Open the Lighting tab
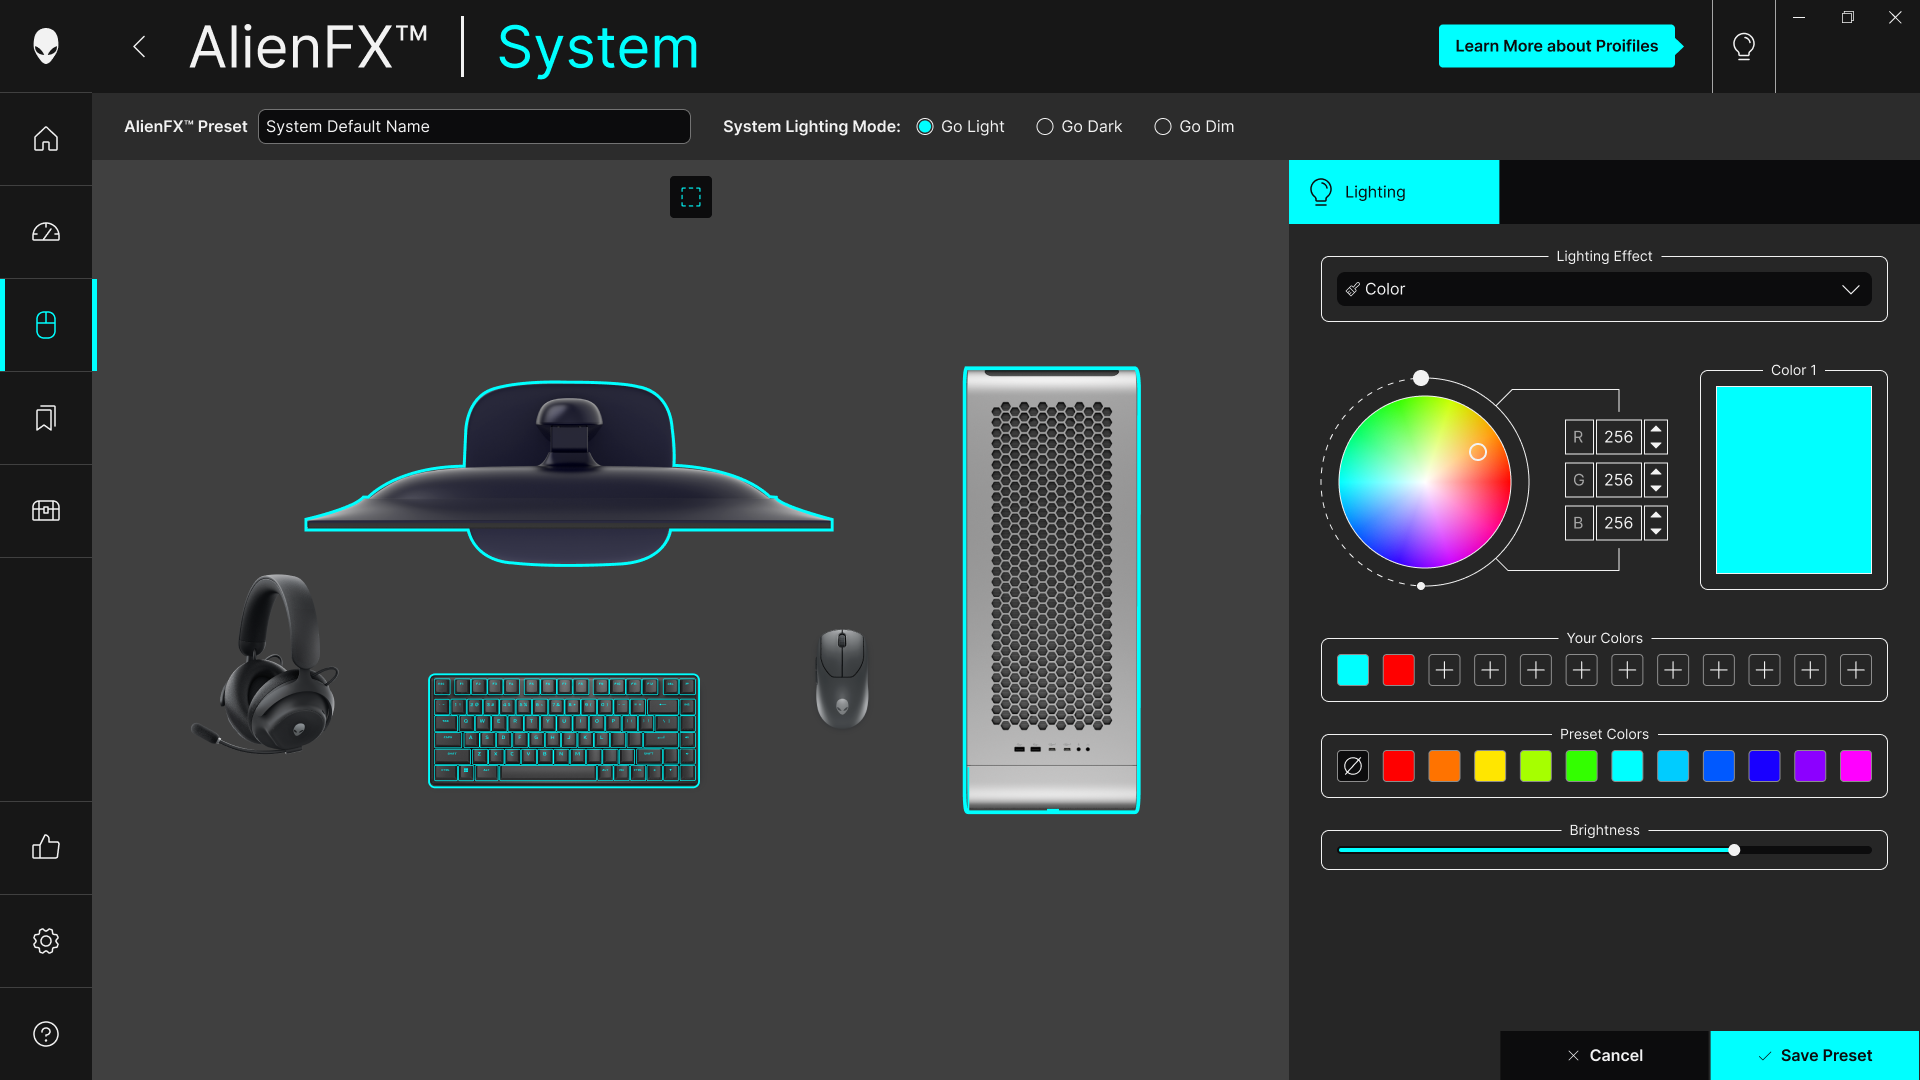Viewport: 1920px width, 1080px height. pyautogui.click(x=1394, y=192)
